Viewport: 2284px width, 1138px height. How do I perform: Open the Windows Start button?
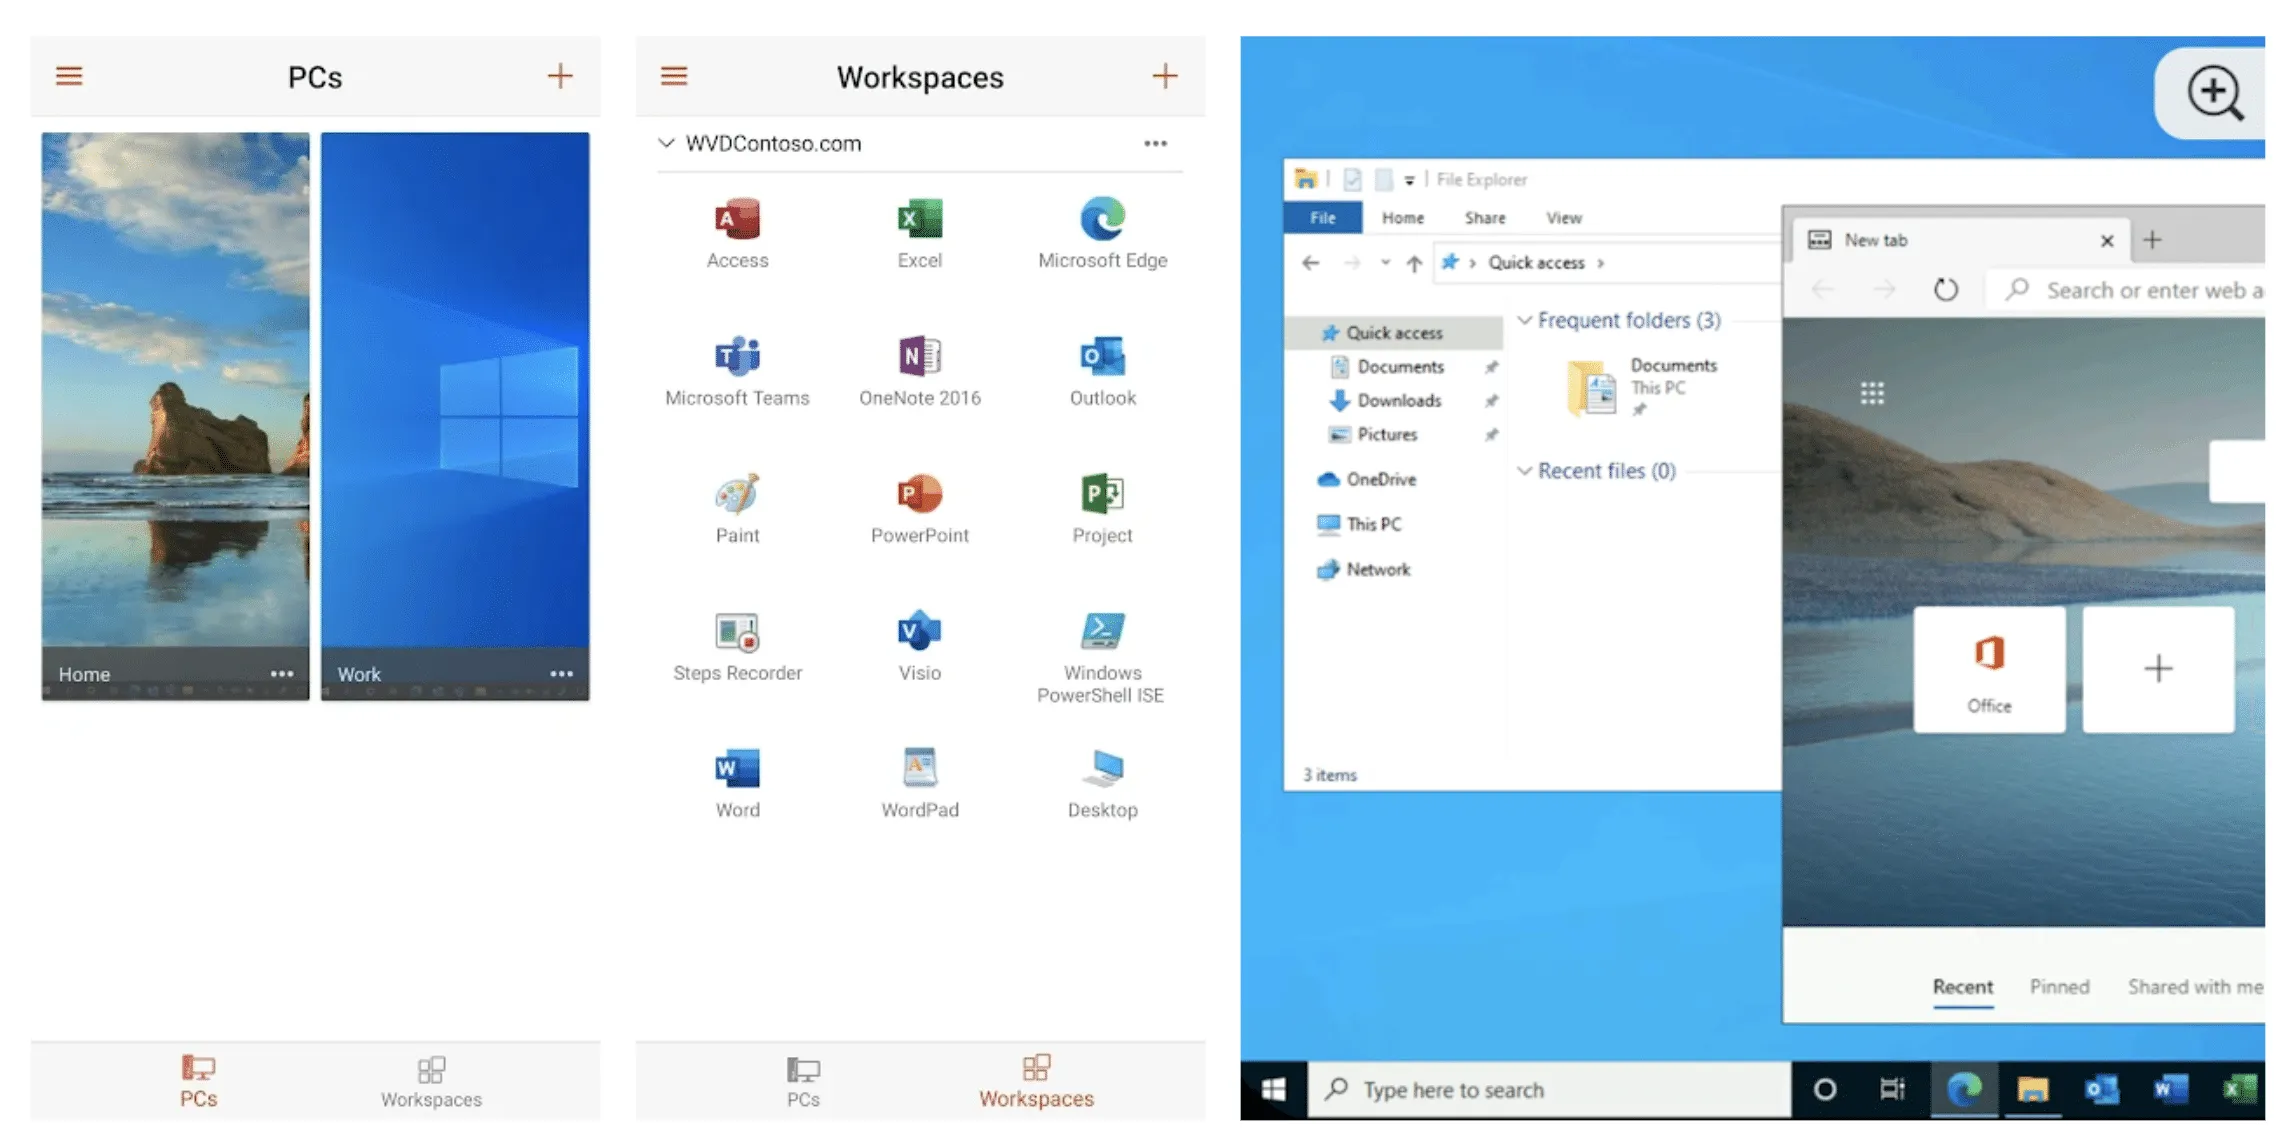point(1273,1089)
